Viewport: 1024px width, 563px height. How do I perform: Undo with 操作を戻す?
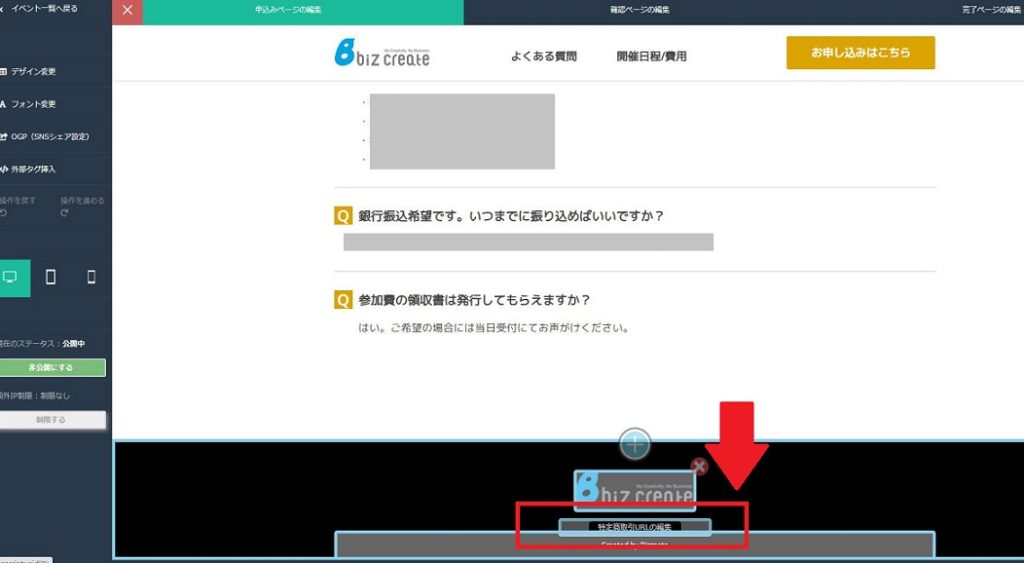(16, 206)
